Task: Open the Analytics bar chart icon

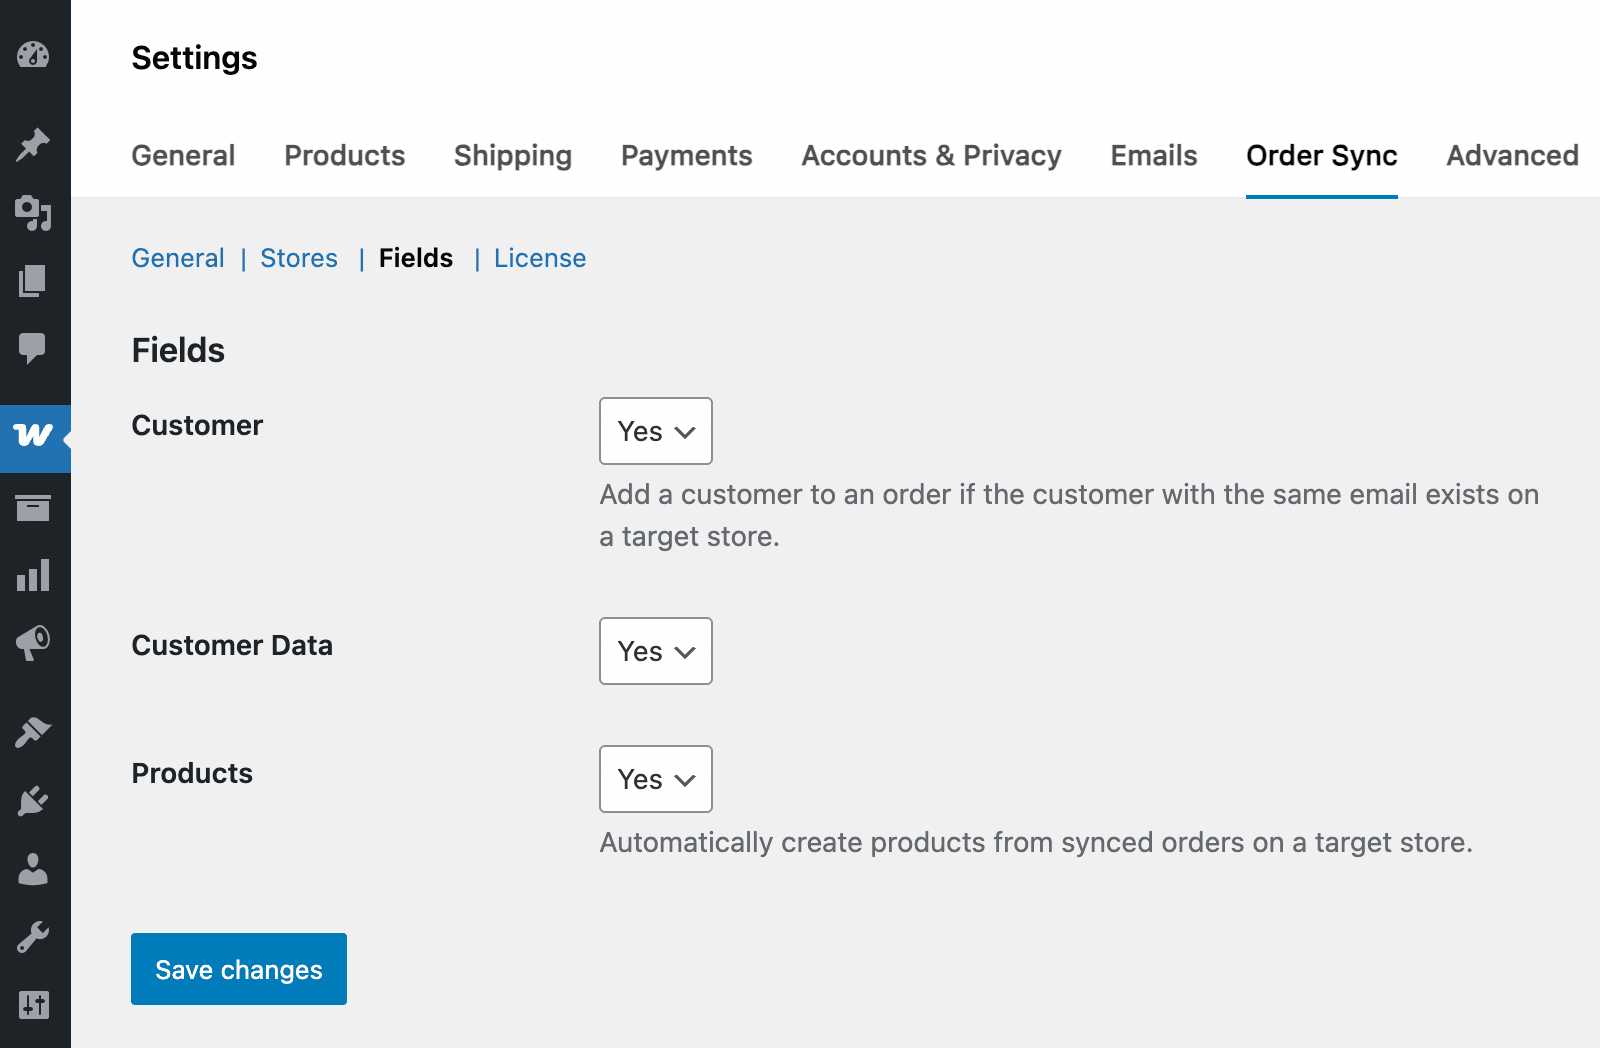Action: (33, 575)
